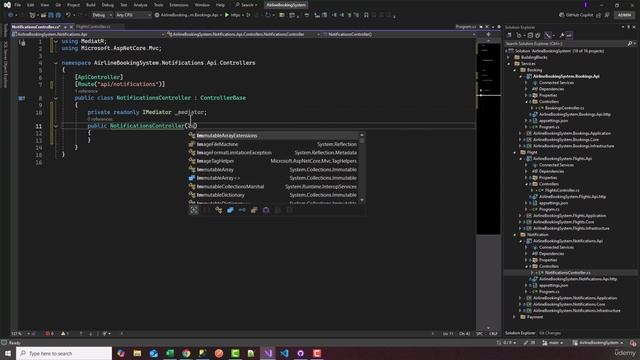This screenshot has width=640, height=360.
Task: Switch to the FlightsController.cs tab
Action: [93, 27]
